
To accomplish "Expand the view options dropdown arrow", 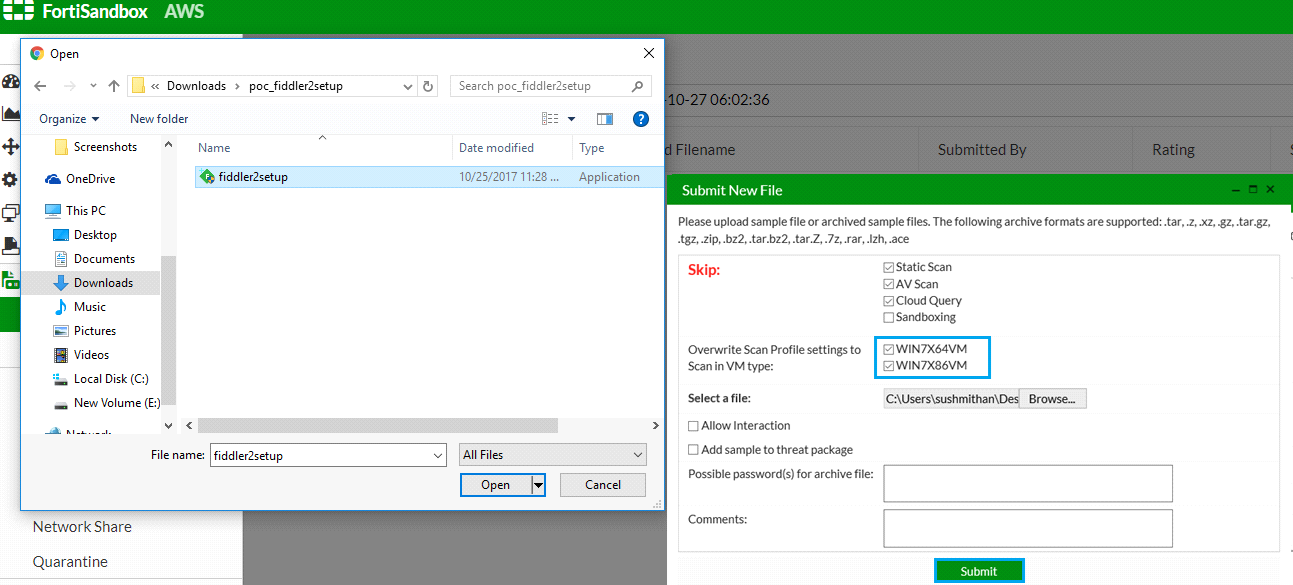I will coord(572,119).
